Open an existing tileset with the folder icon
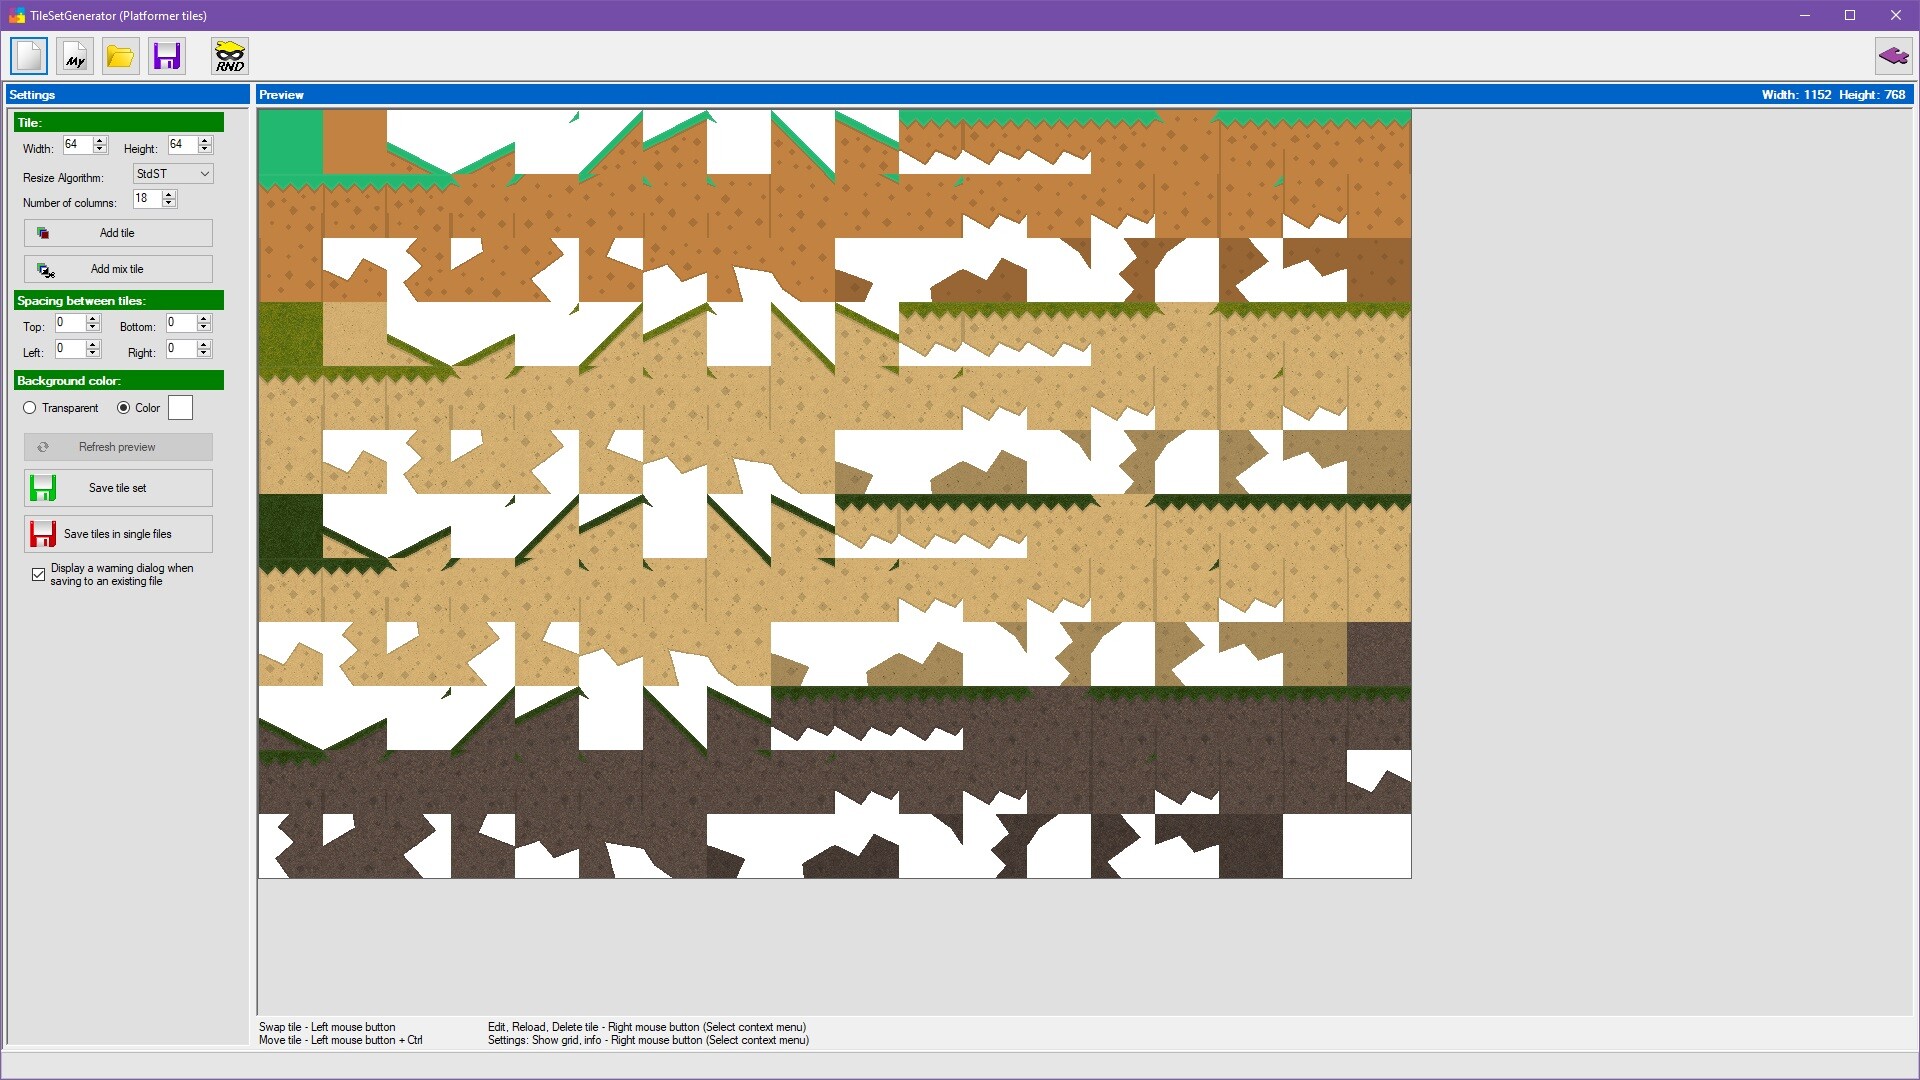Screen dimensions: 1920x1080 120,56
